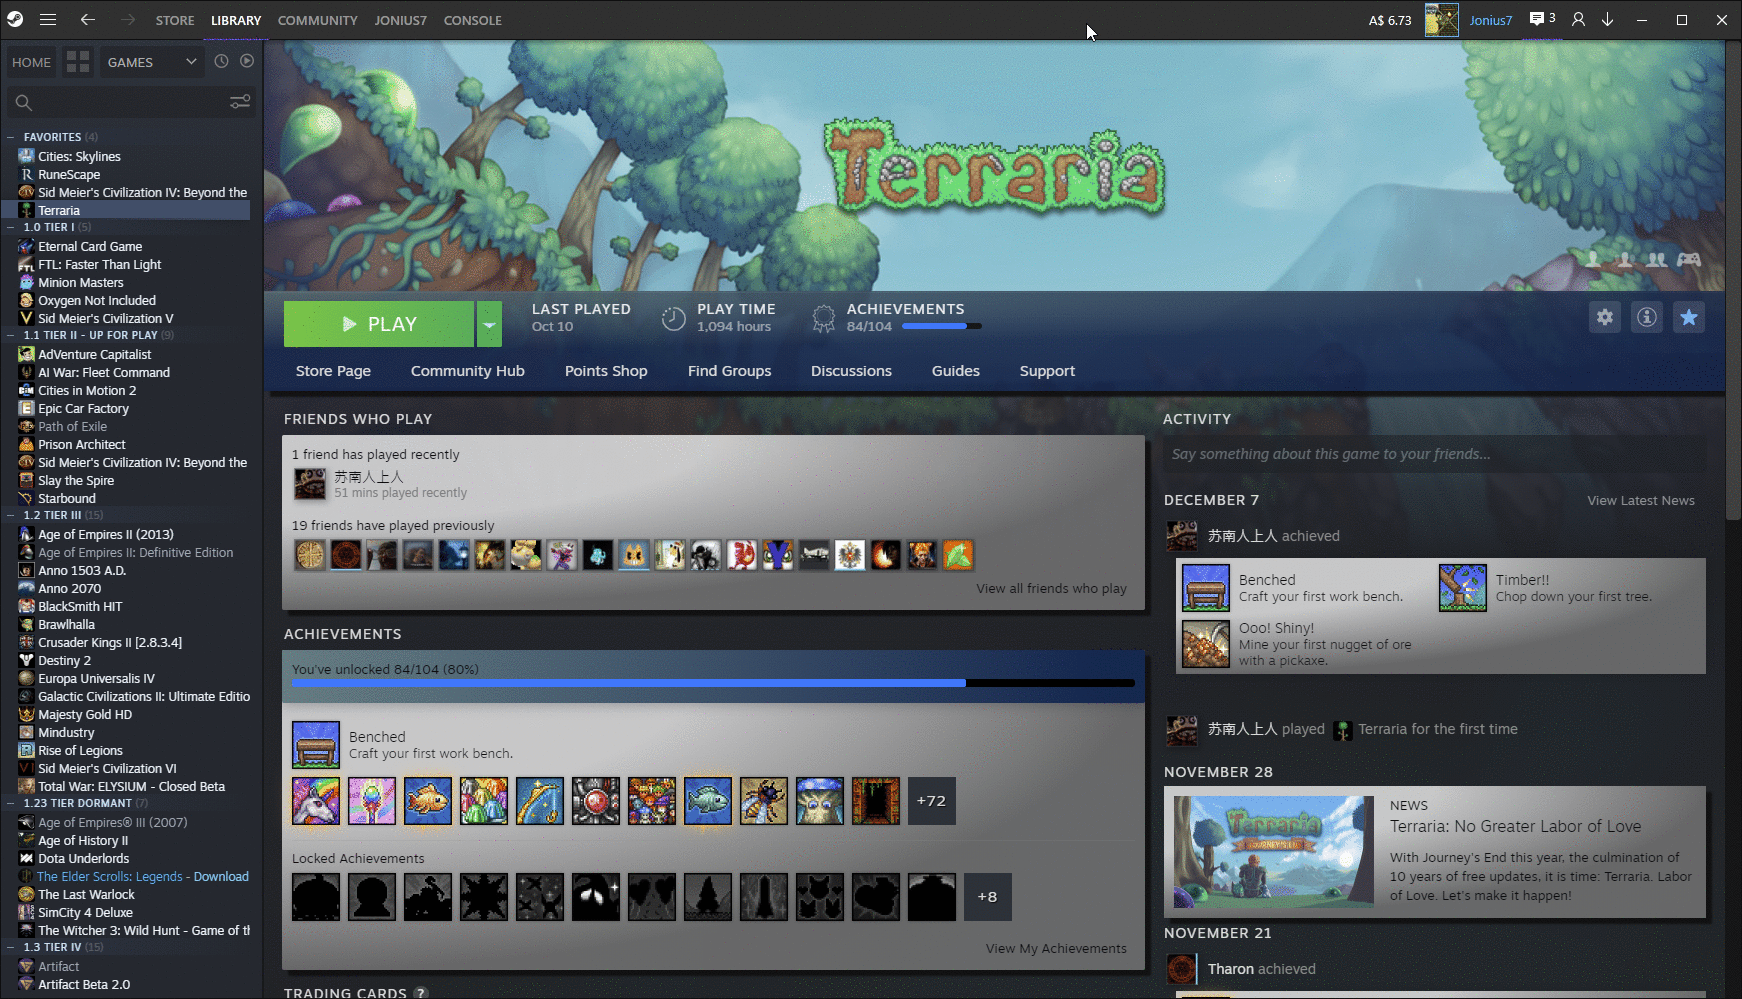
Task: Open the JONIUS7 profile tab
Action: (401, 20)
